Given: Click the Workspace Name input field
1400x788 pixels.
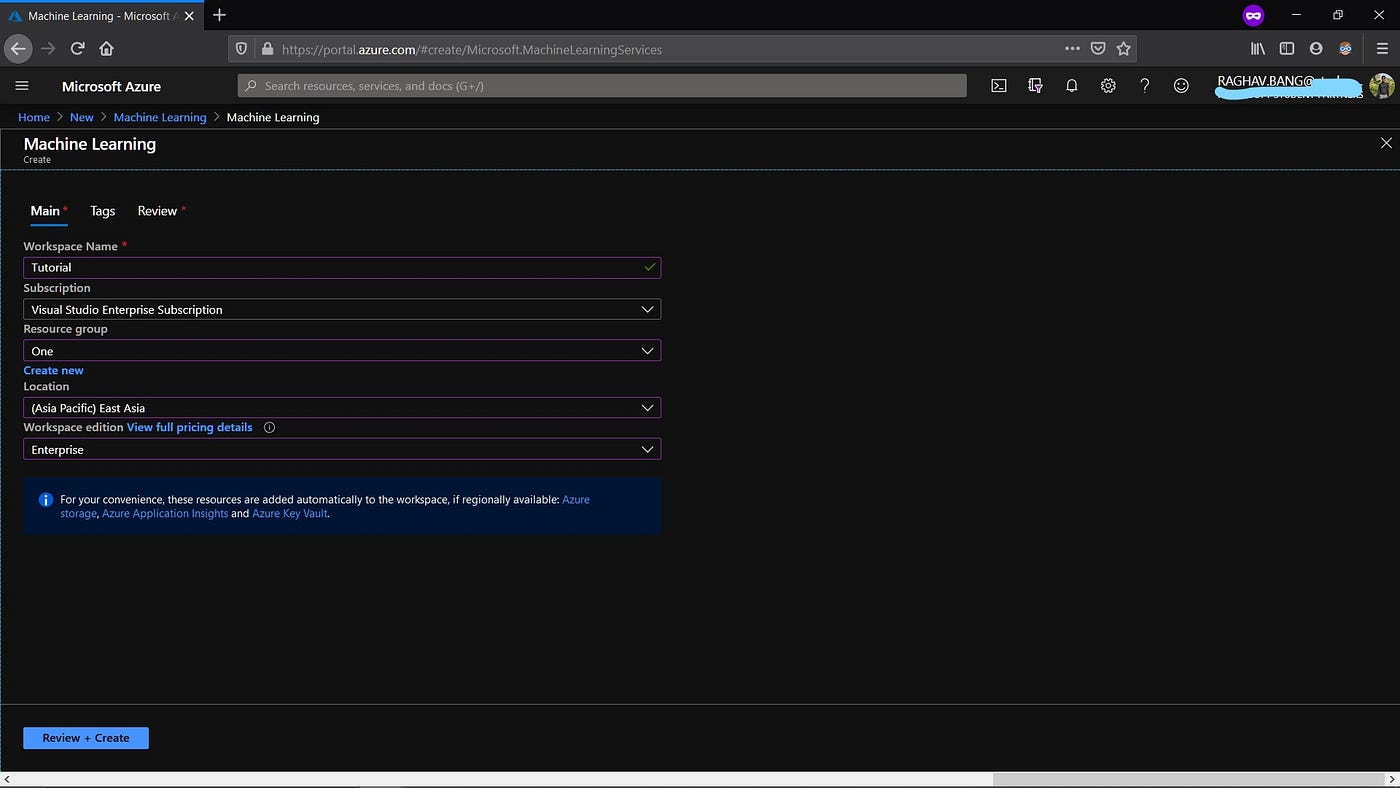Looking at the screenshot, I should tap(342, 267).
